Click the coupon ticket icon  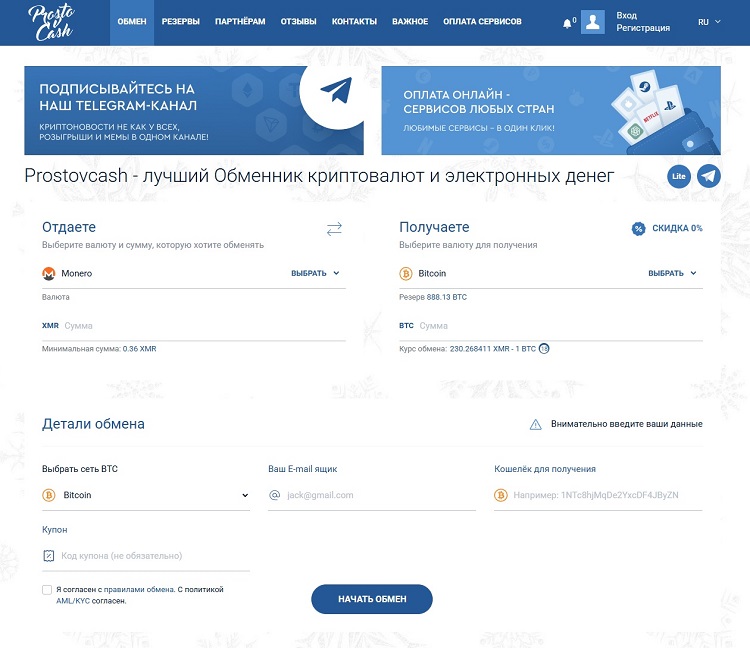(x=49, y=556)
